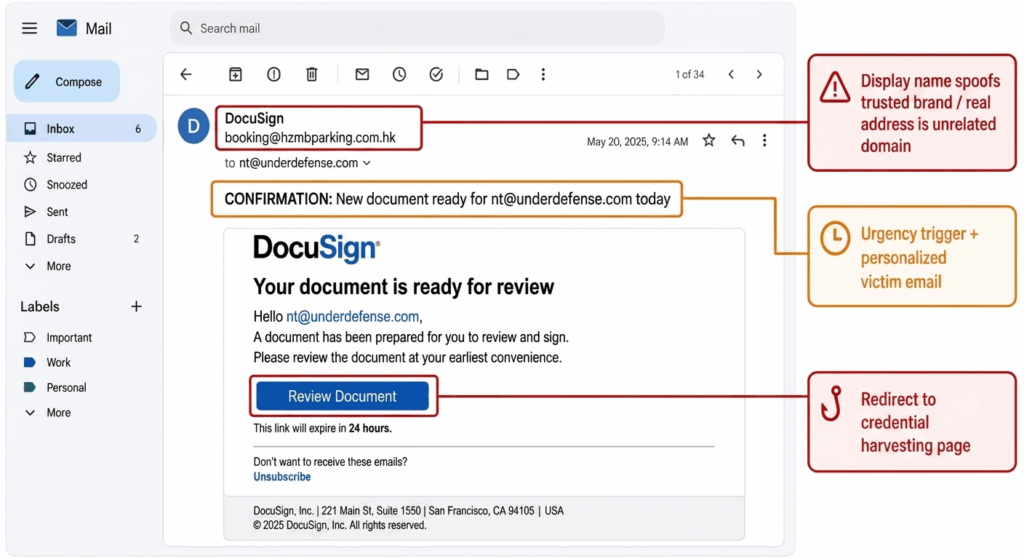Archive this email
Image resolution: width=1024 pixels, height=559 pixels.
point(235,74)
